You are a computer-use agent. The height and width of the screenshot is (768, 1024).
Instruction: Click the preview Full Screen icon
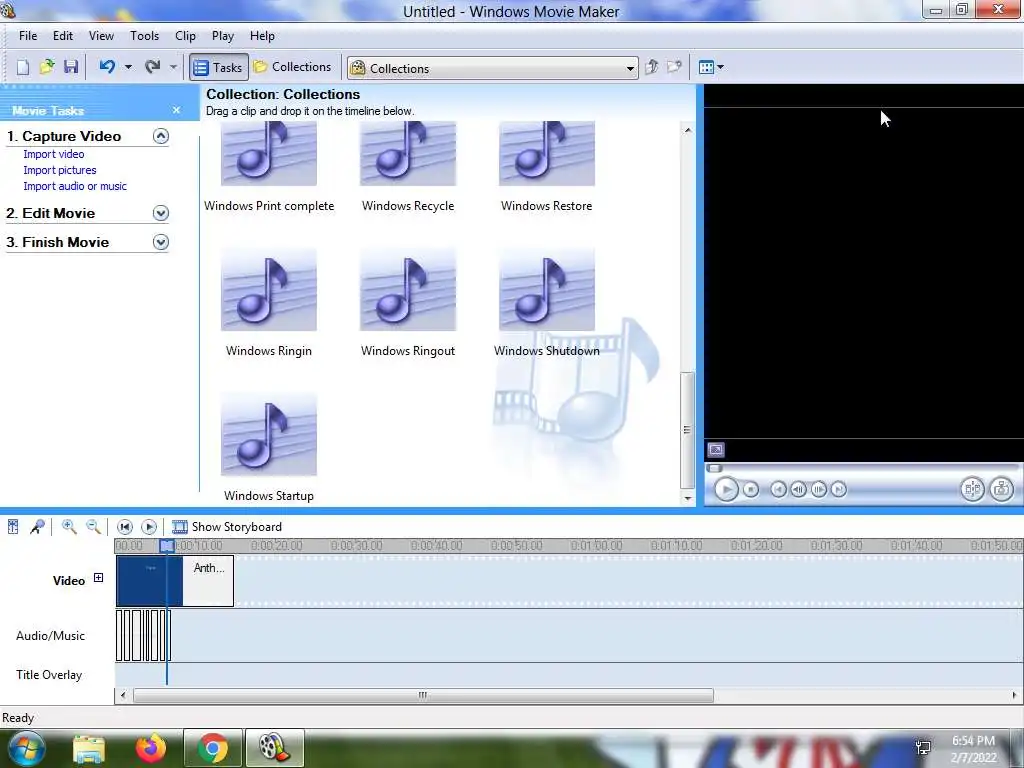tap(716, 450)
